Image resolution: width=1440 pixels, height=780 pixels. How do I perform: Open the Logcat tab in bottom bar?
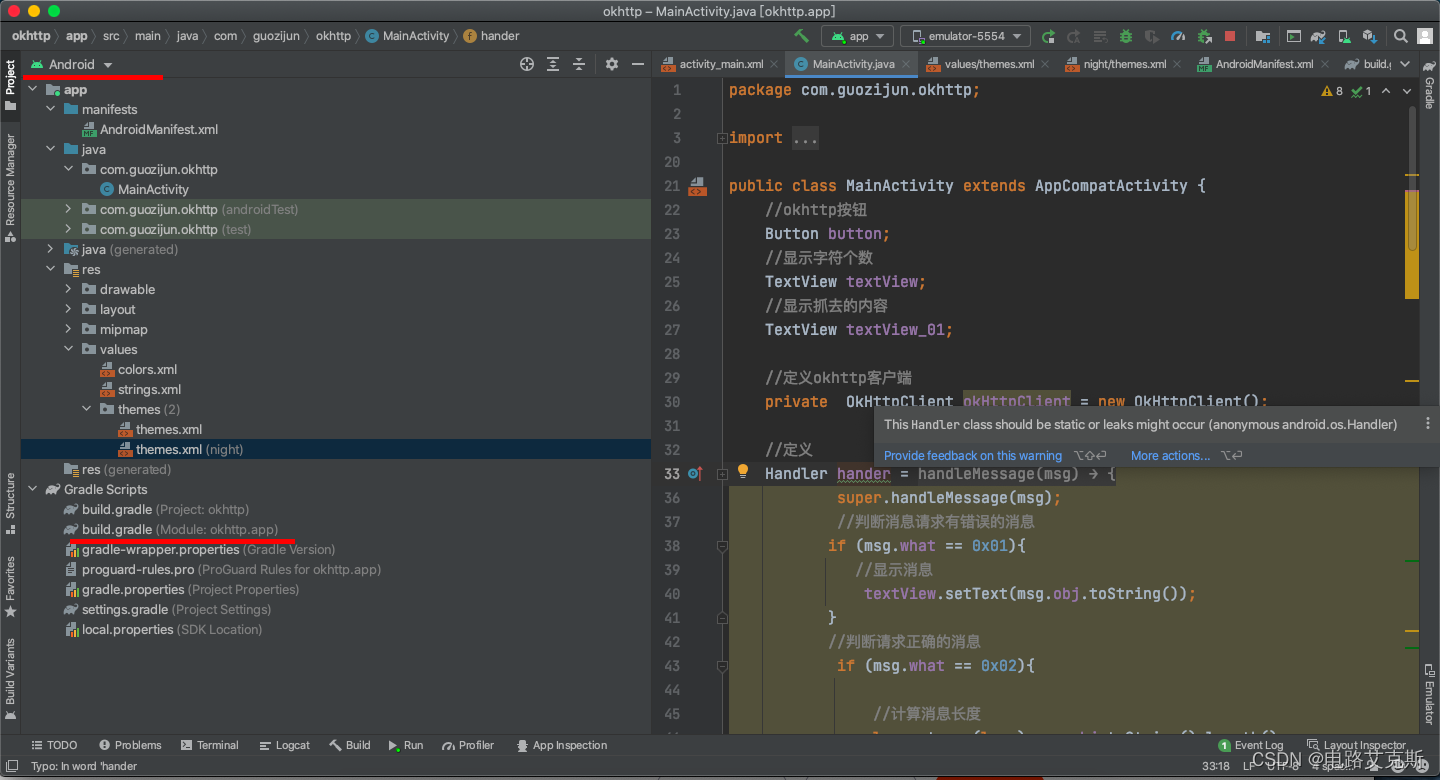[285, 745]
